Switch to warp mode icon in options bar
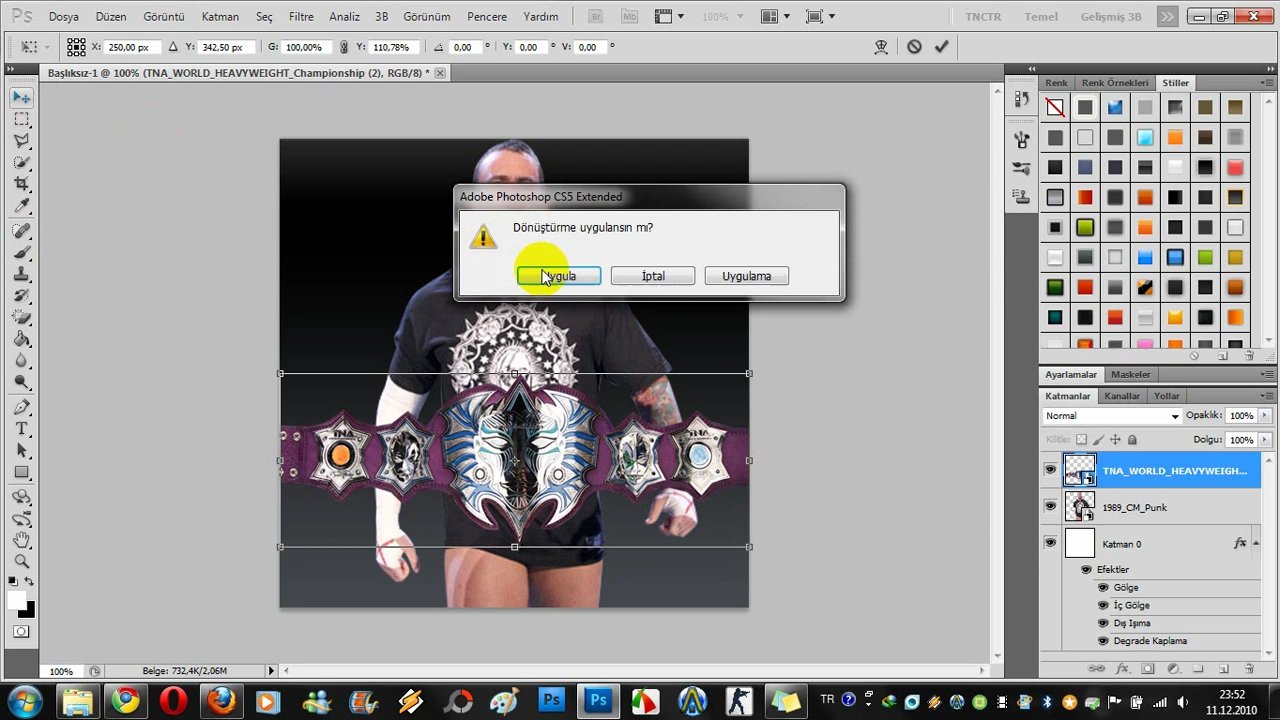The width and height of the screenshot is (1280, 720). point(881,47)
